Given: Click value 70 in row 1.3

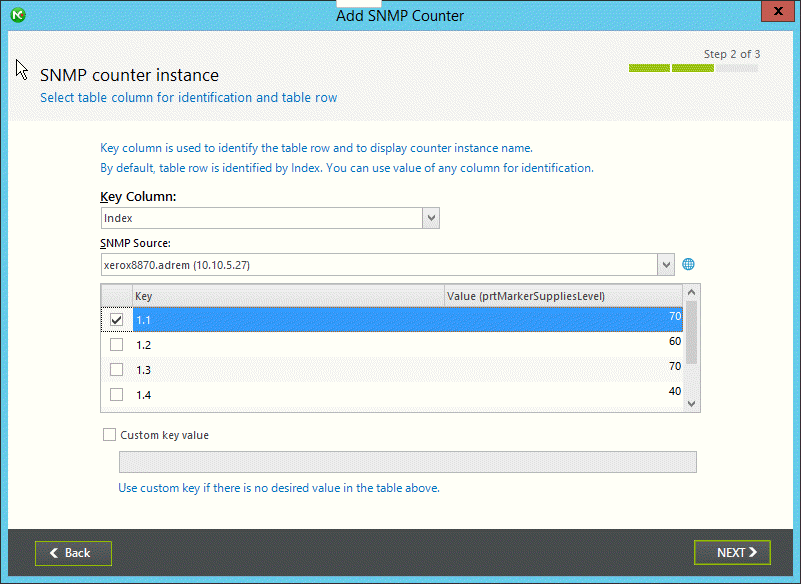Looking at the screenshot, I should pos(675,366).
